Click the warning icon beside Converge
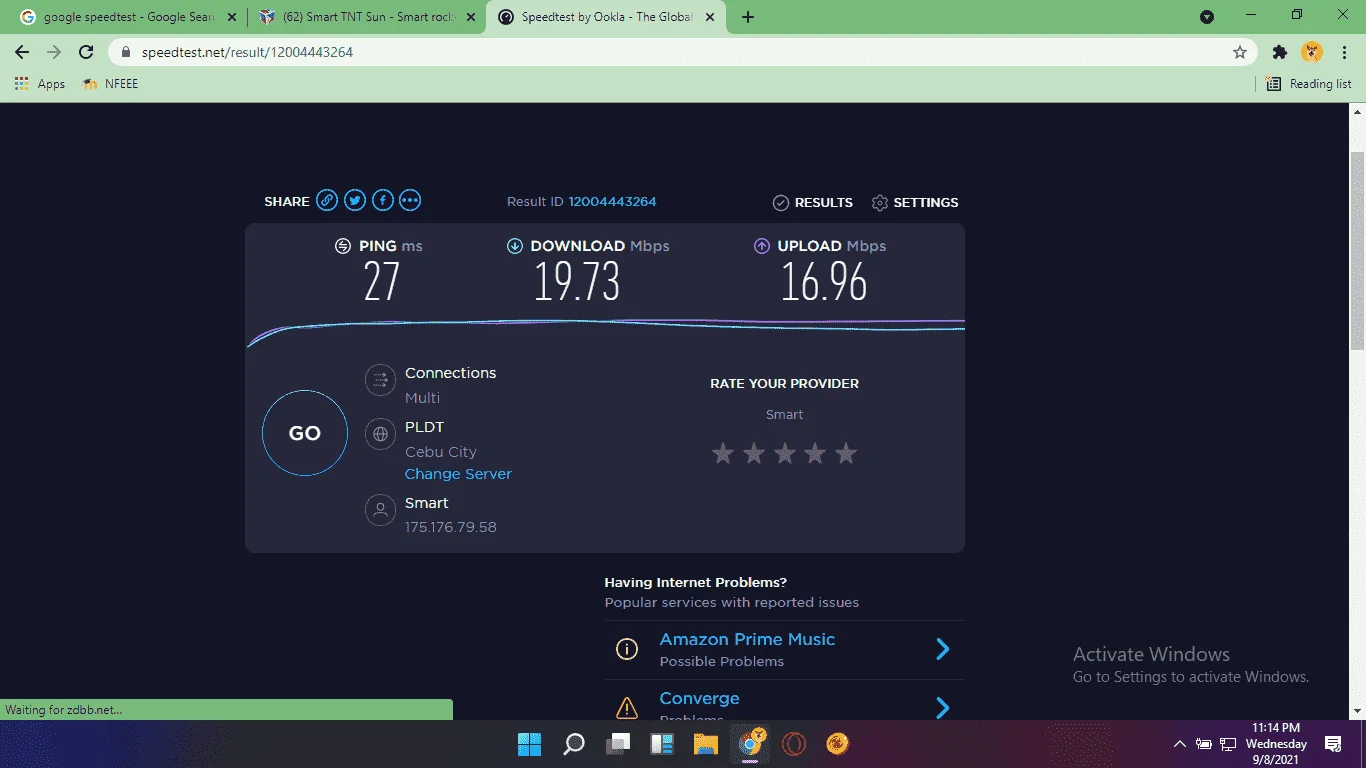This screenshot has height=768, width=1366. pos(627,709)
